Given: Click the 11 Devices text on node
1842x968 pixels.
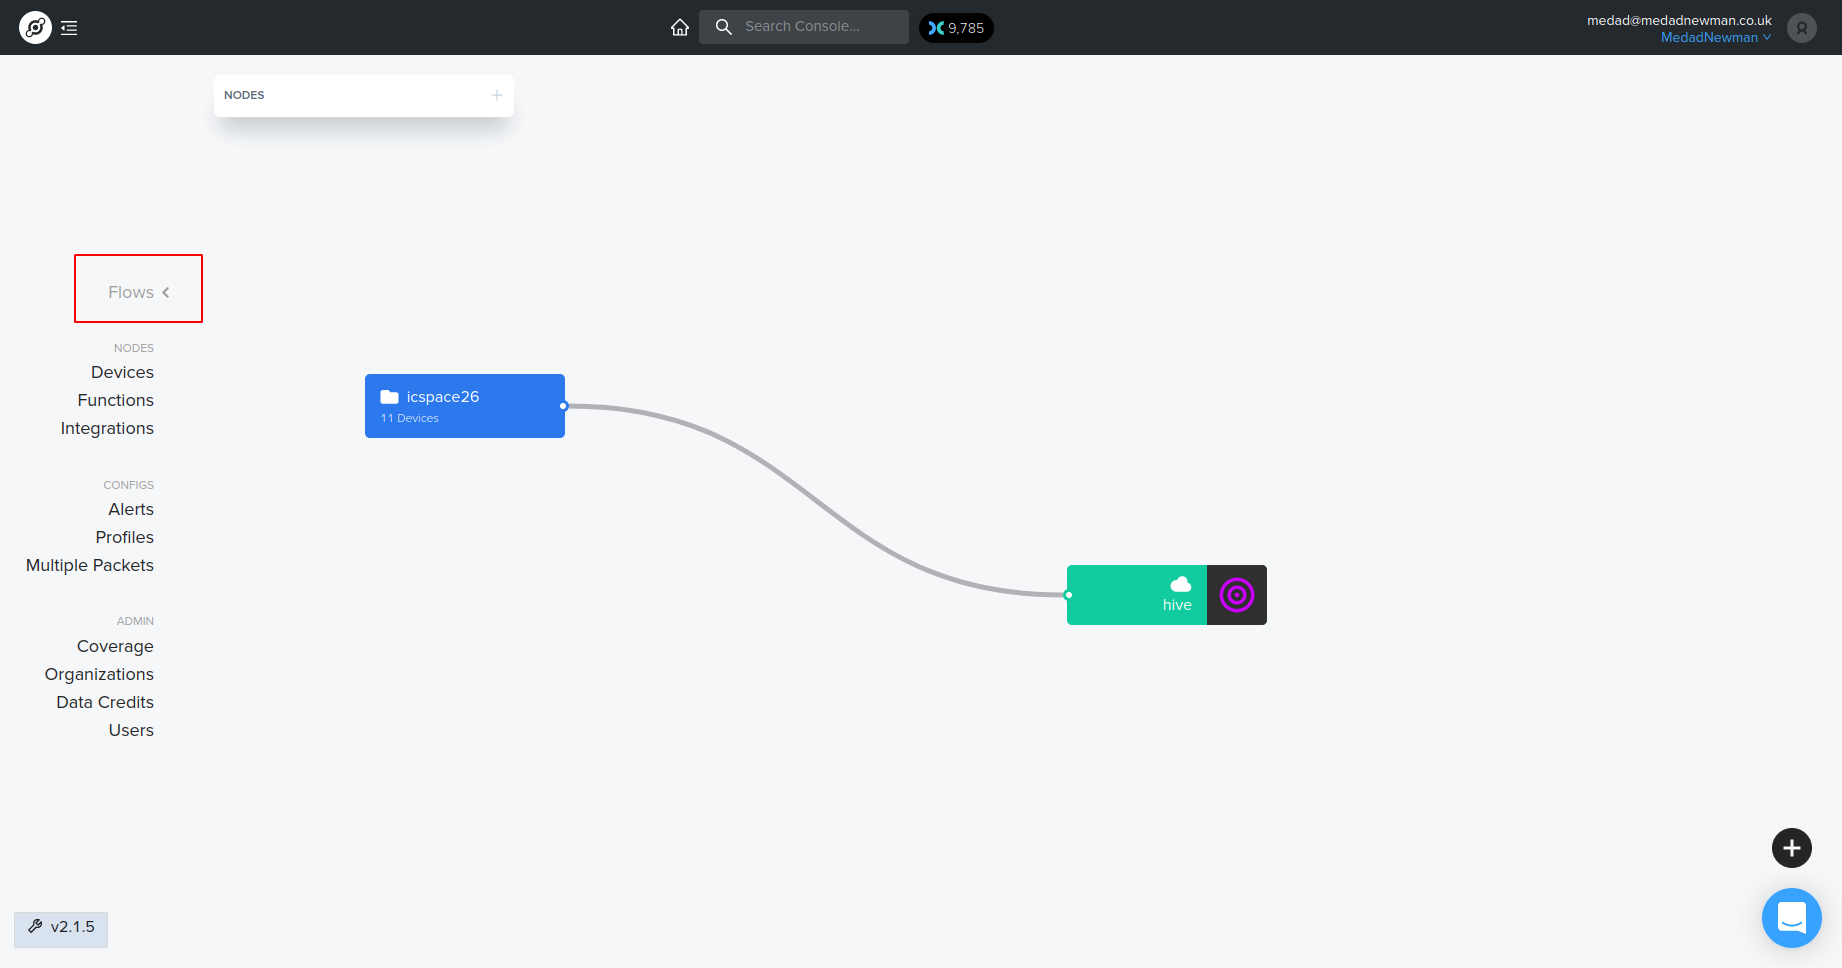Looking at the screenshot, I should tap(410, 418).
